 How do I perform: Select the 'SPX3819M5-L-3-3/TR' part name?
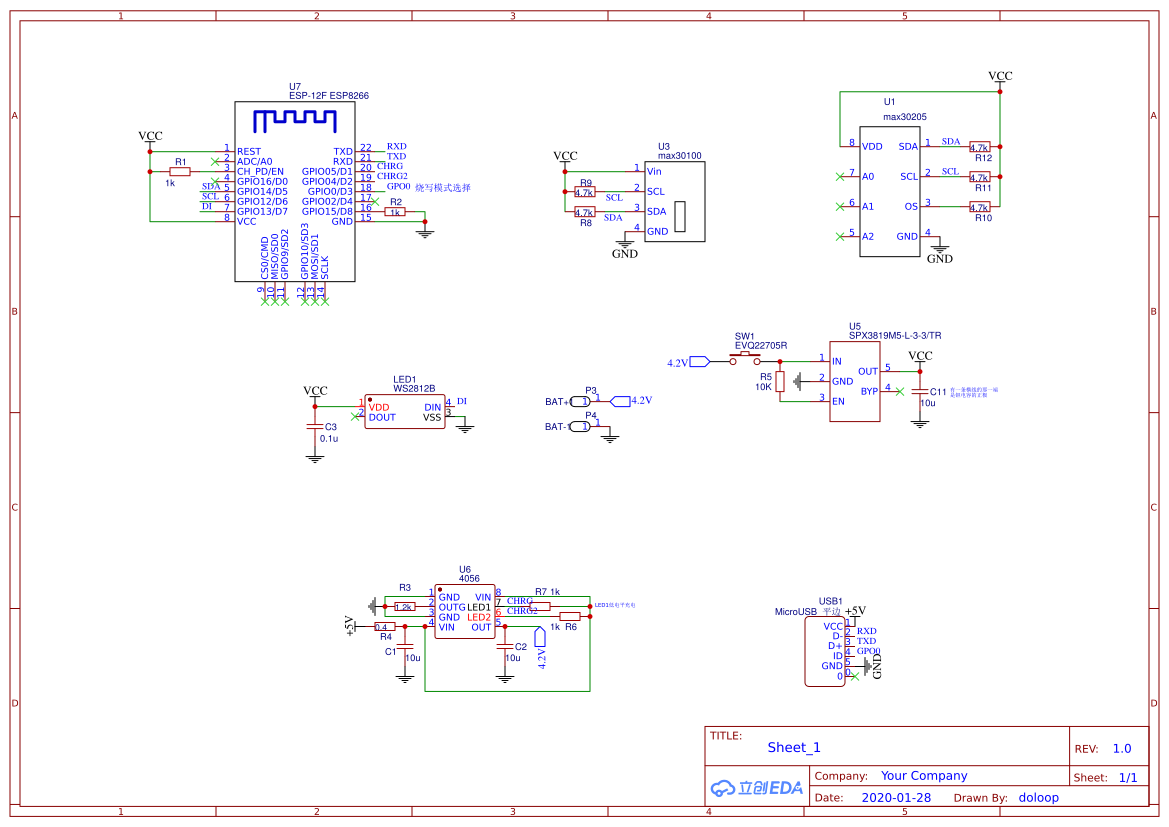(x=895, y=336)
